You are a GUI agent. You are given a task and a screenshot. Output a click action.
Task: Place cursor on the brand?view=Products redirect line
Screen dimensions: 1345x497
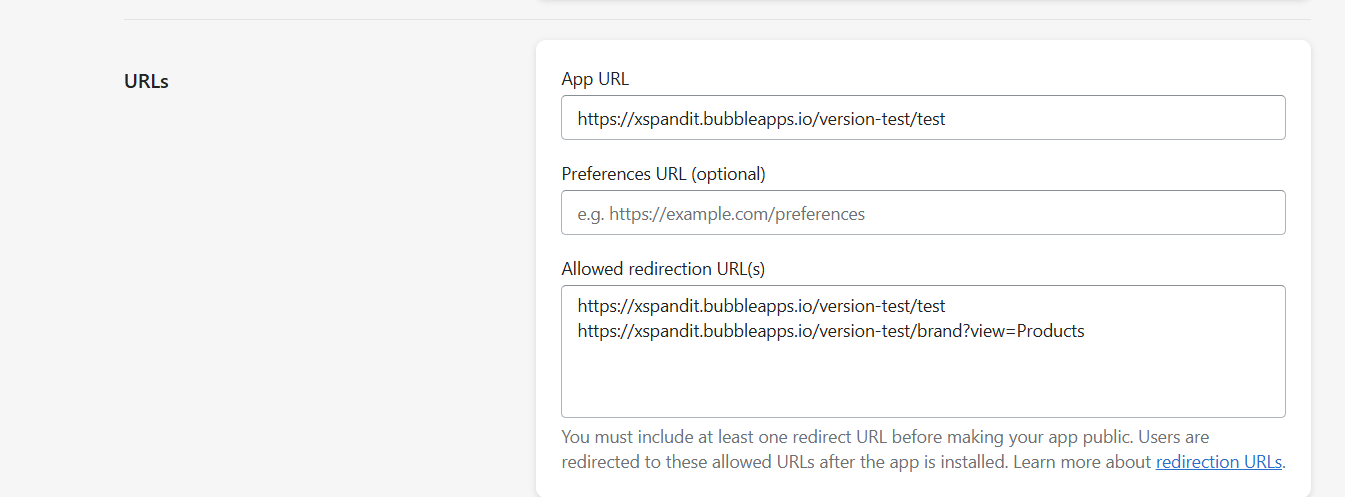tap(831, 331)
